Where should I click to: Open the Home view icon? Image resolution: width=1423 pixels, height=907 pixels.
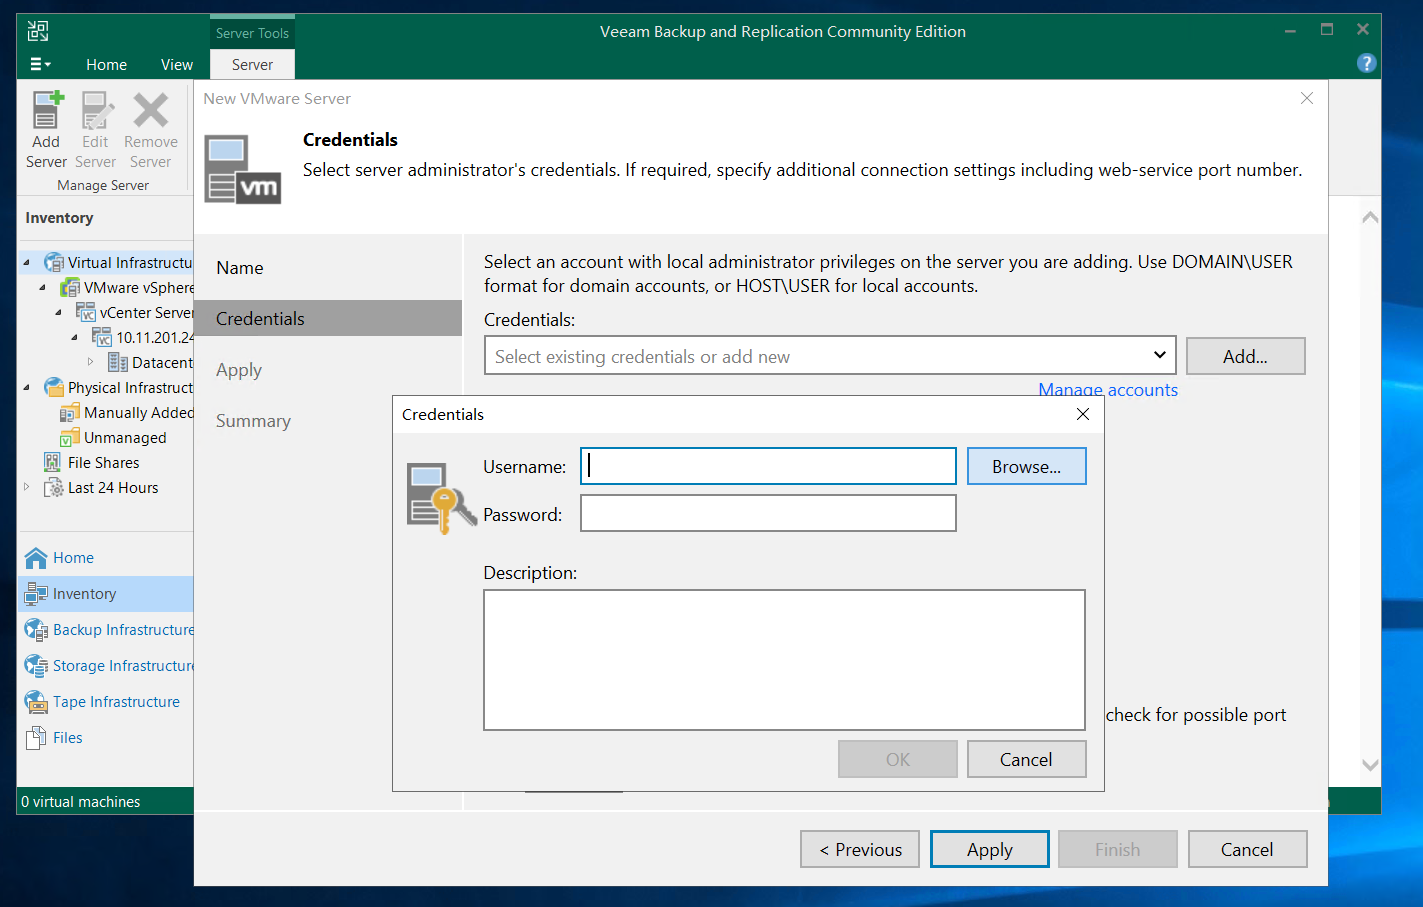[x=36, y=558]
